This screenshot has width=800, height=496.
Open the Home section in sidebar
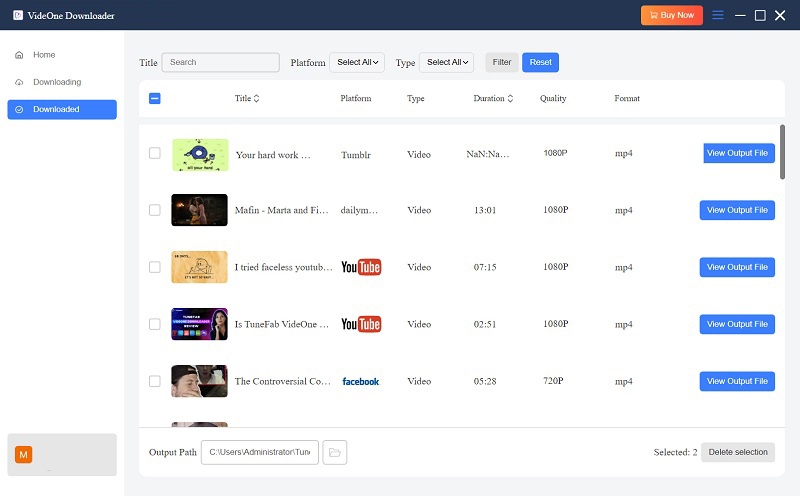click(44, 55)
